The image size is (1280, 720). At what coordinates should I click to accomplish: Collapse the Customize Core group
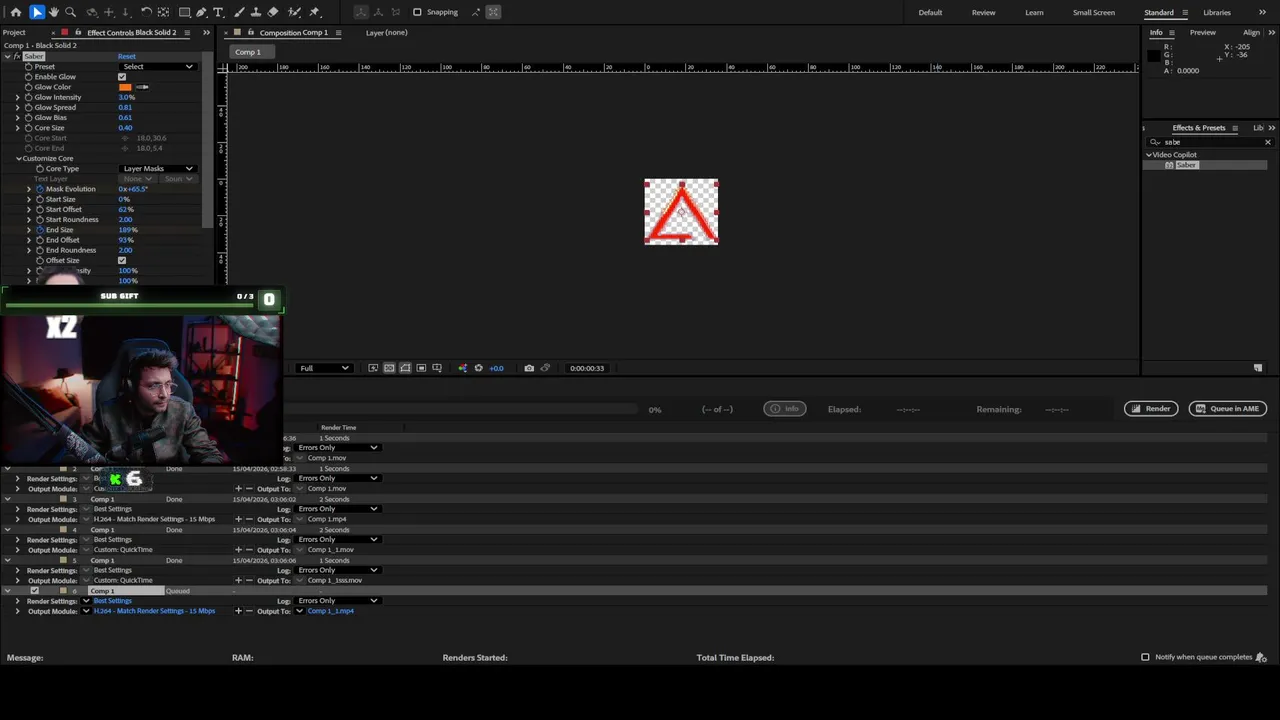click(18, 159)
